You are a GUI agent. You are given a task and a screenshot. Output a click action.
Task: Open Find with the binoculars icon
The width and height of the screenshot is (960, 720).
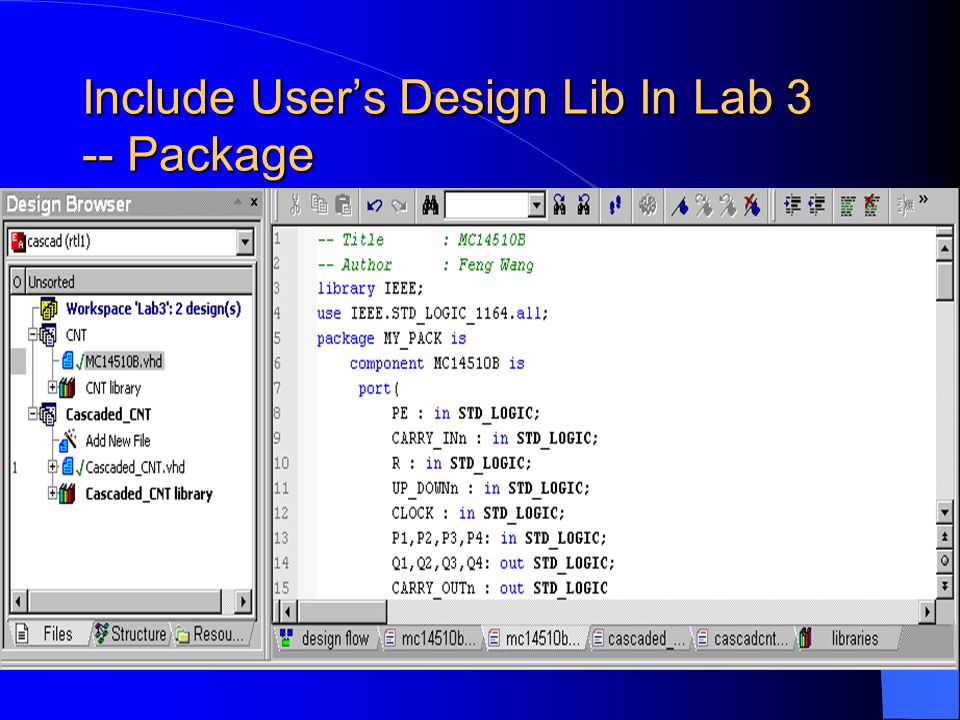(x=430, y=205)
